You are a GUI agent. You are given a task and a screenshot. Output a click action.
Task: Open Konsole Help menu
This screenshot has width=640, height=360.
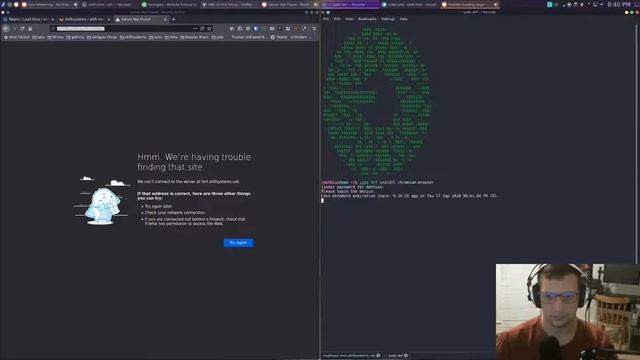click(403, 19)
